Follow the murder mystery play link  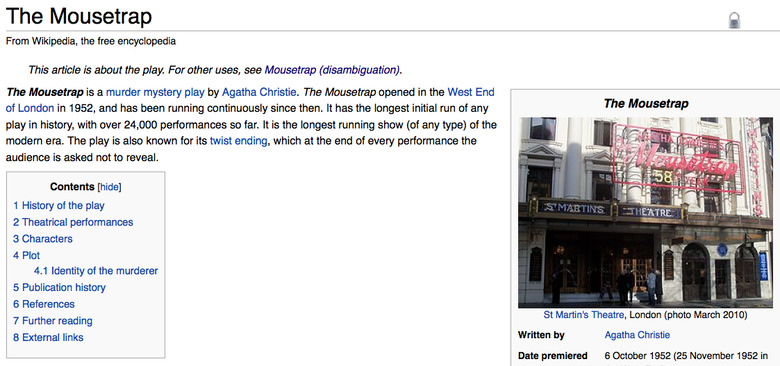point(155,92)
